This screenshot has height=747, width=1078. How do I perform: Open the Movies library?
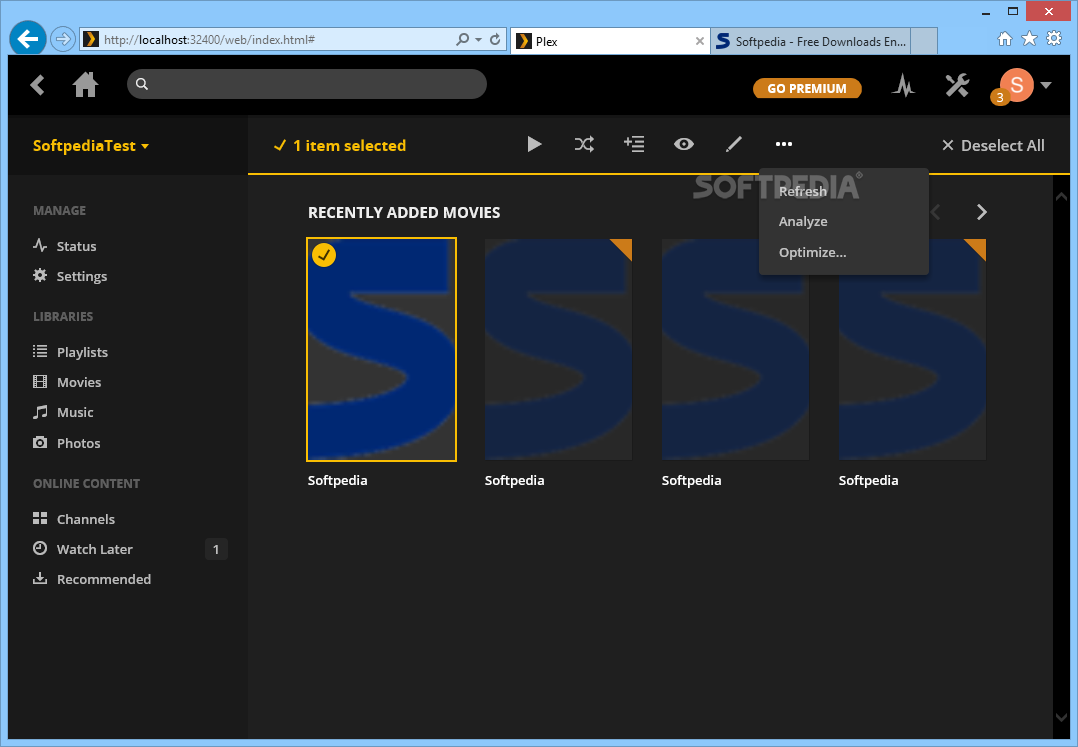[79, 382]
